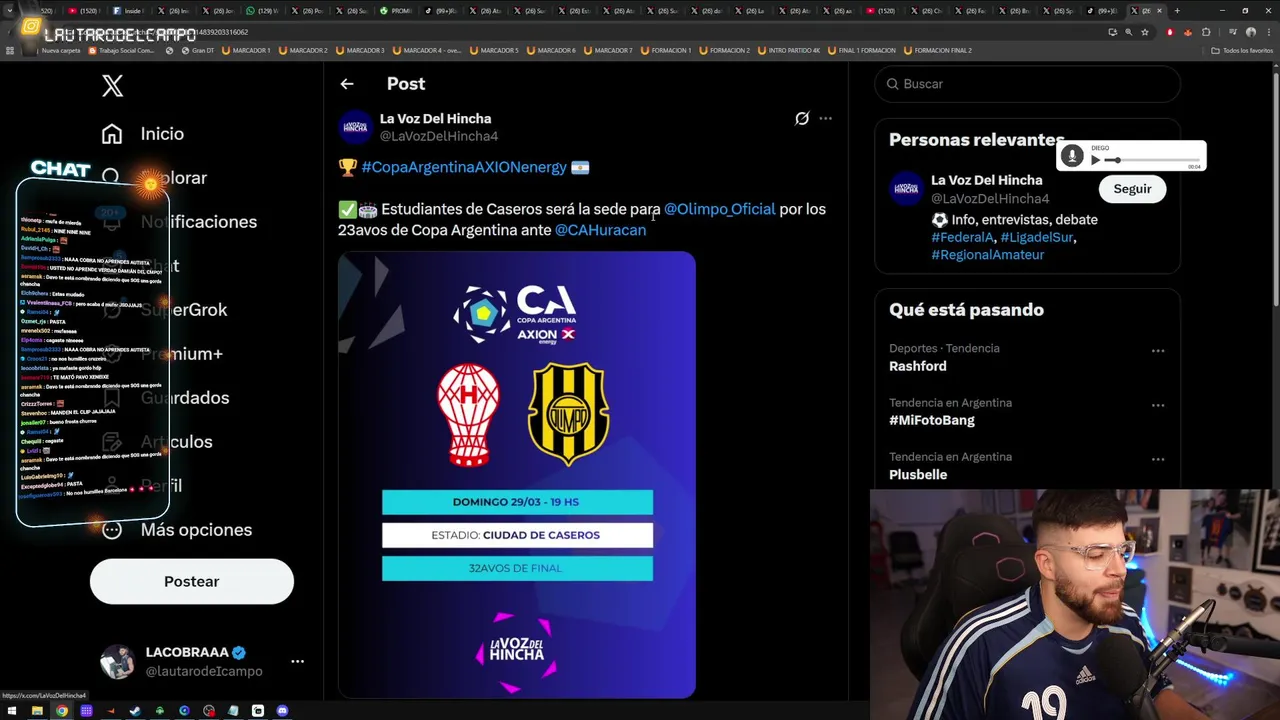This screenshot has width=1280, height=720.
Task: Click the Grok explain icon on post
Action: tap(802, 119)
